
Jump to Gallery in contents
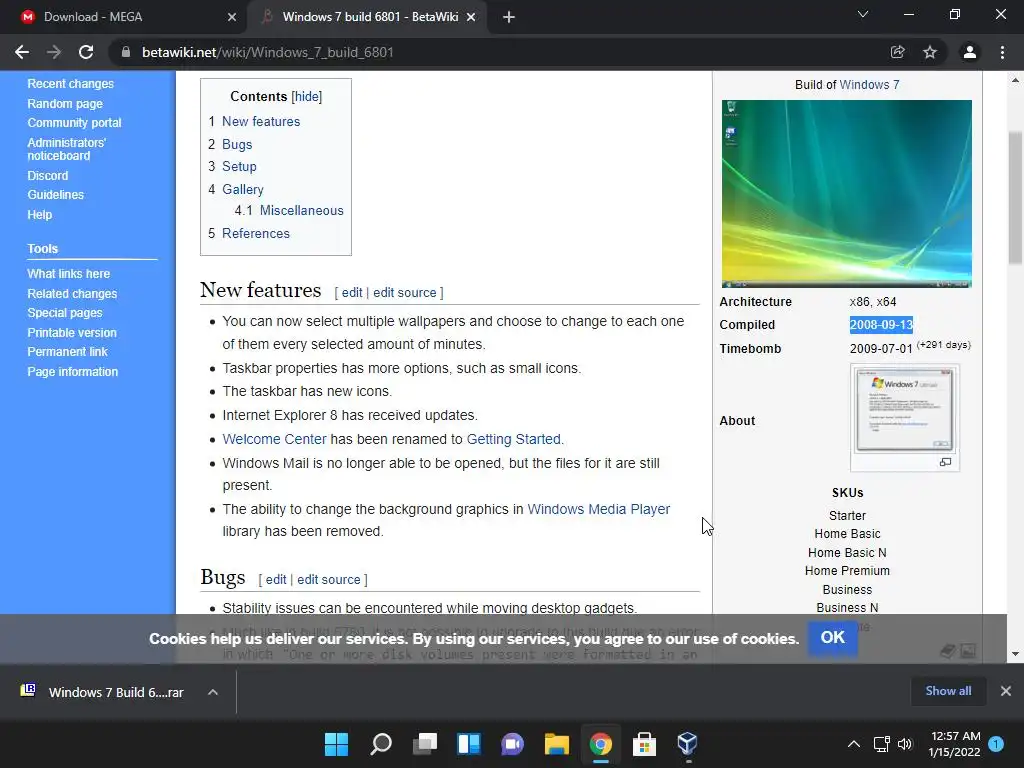(243, 189)
